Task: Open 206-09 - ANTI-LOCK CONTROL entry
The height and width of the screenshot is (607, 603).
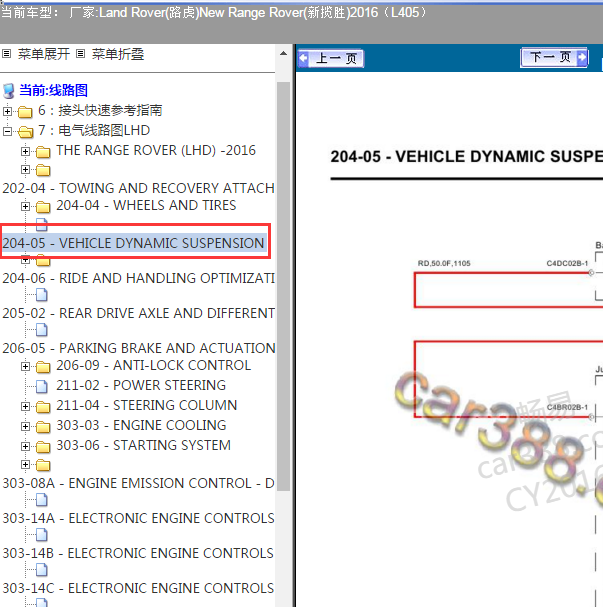Action: click(154, 365)
